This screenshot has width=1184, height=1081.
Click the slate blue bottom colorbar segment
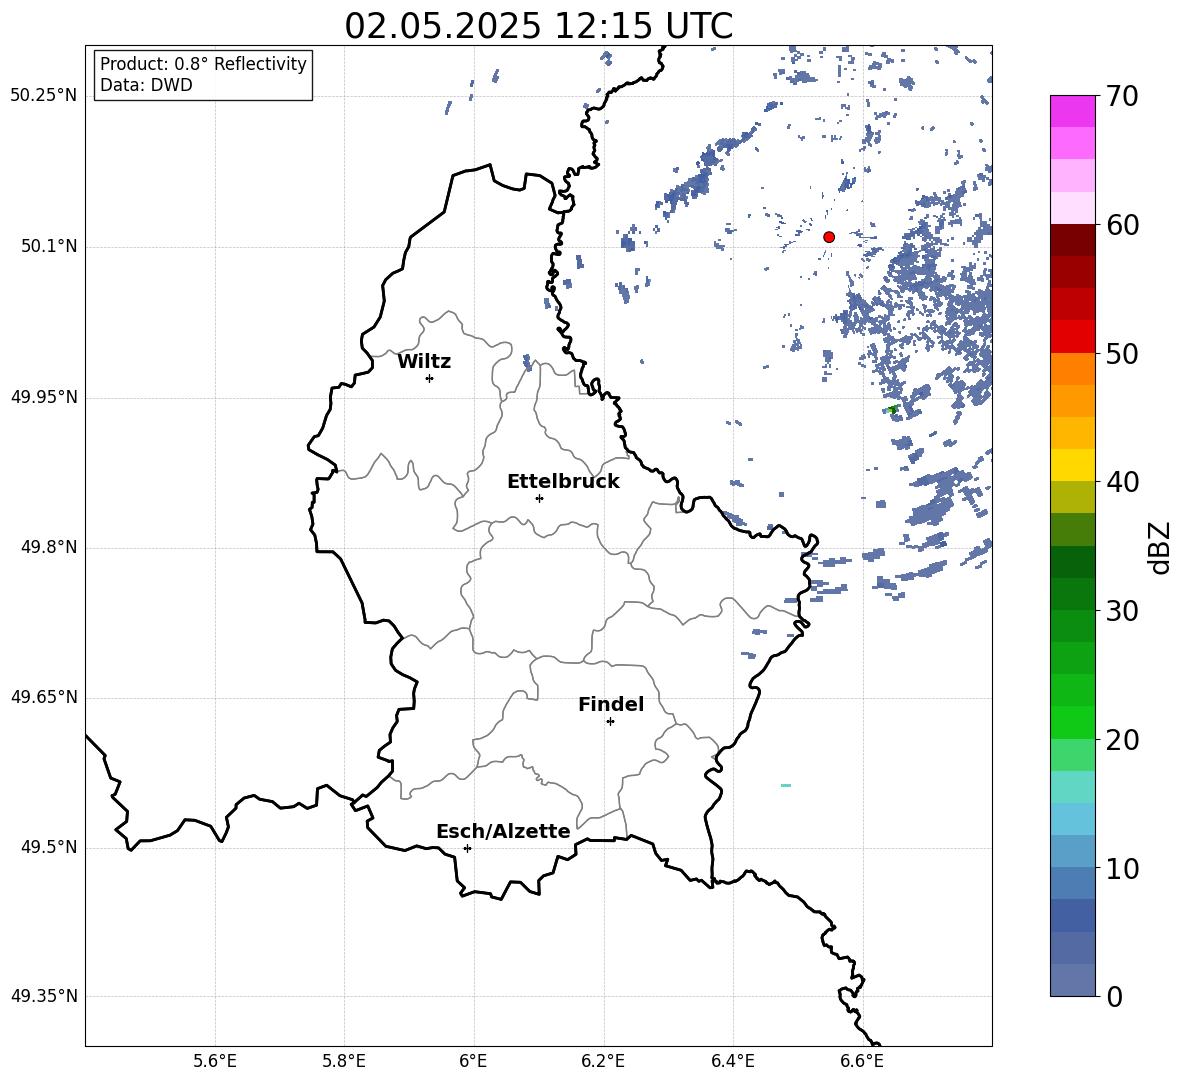click(1072, 980)
